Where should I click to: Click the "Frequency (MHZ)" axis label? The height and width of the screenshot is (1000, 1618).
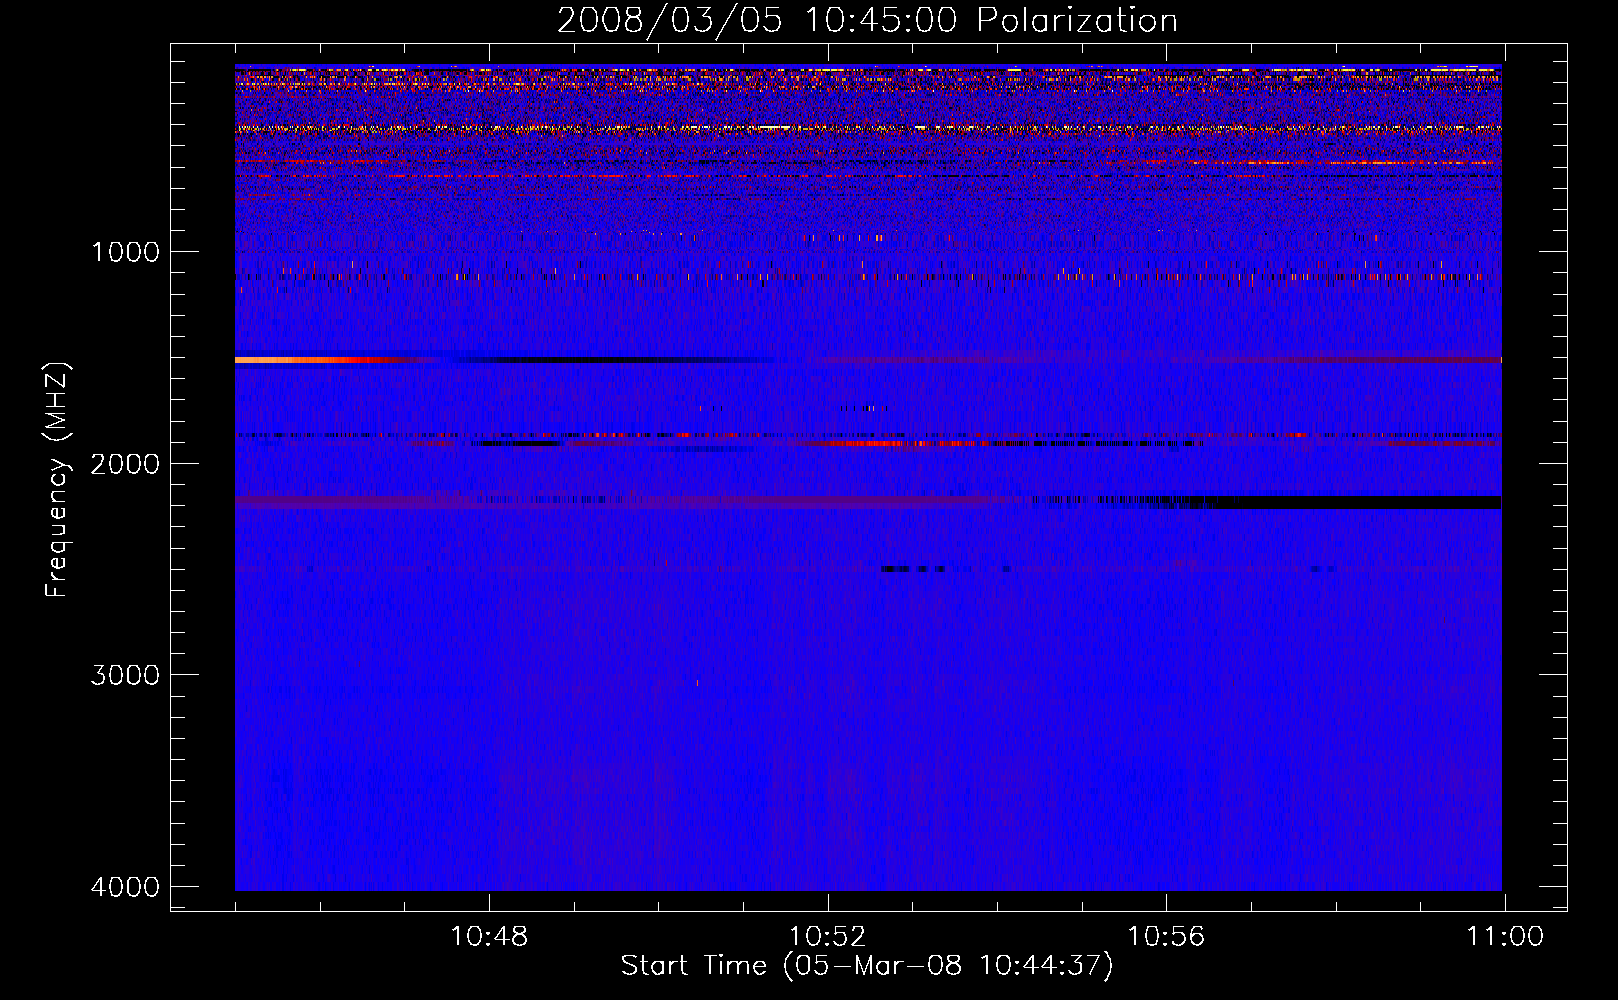57,480
